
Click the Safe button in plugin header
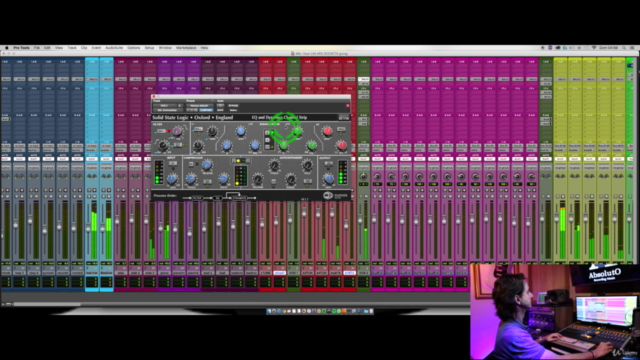(220, 110)
